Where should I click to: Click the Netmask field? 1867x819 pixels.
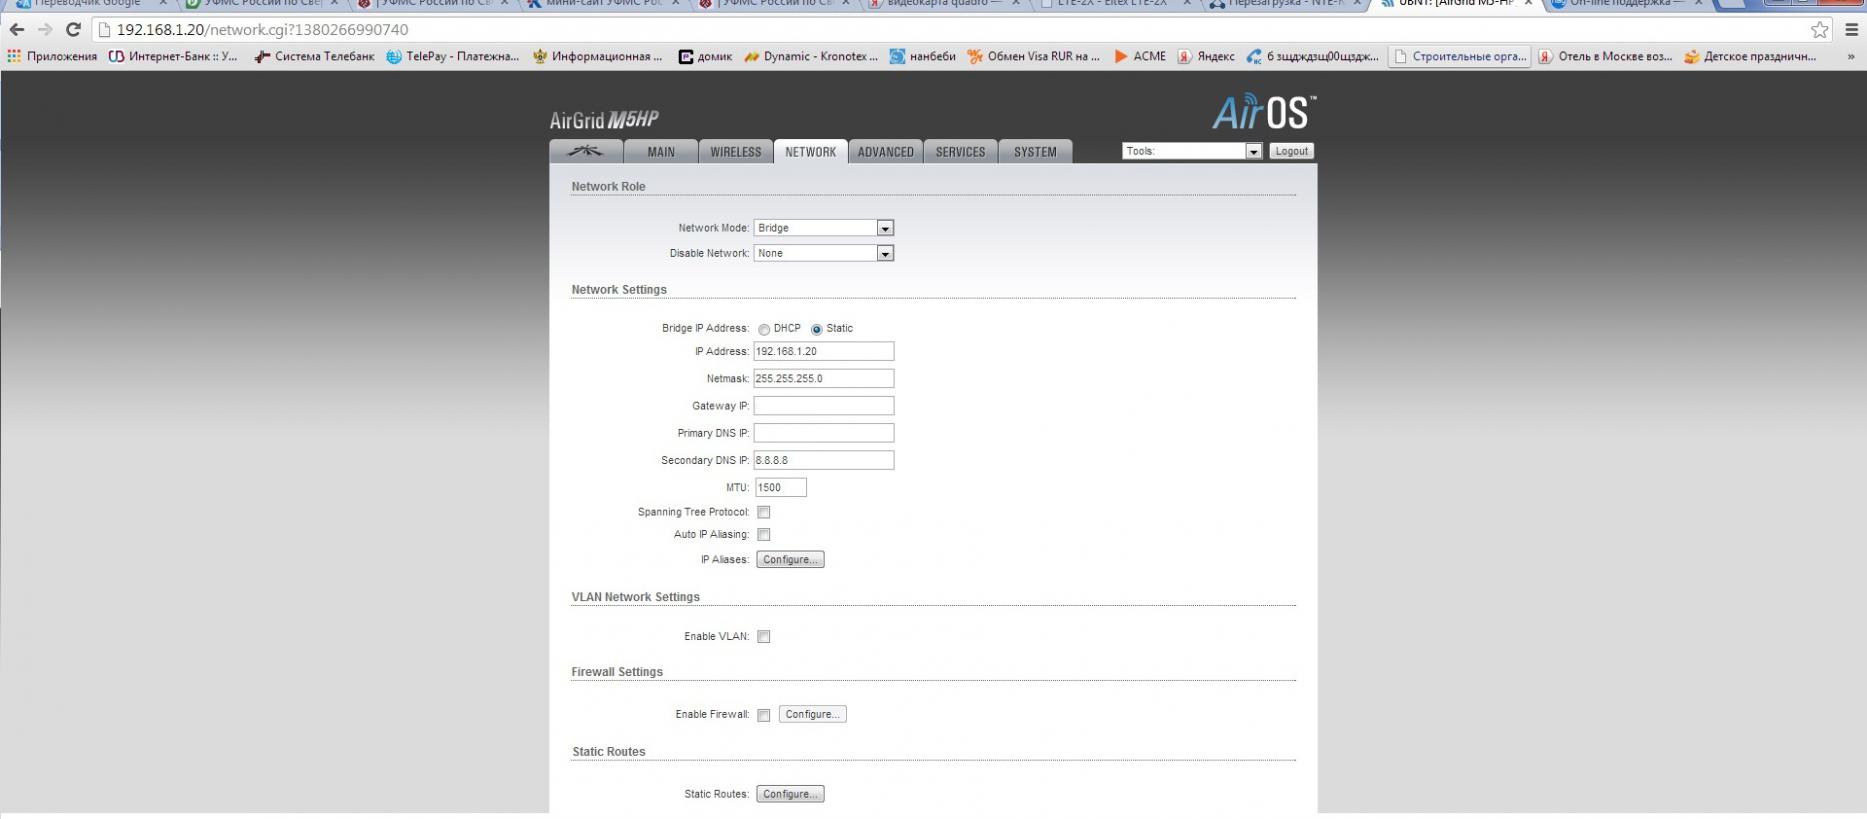pos(824,379)
